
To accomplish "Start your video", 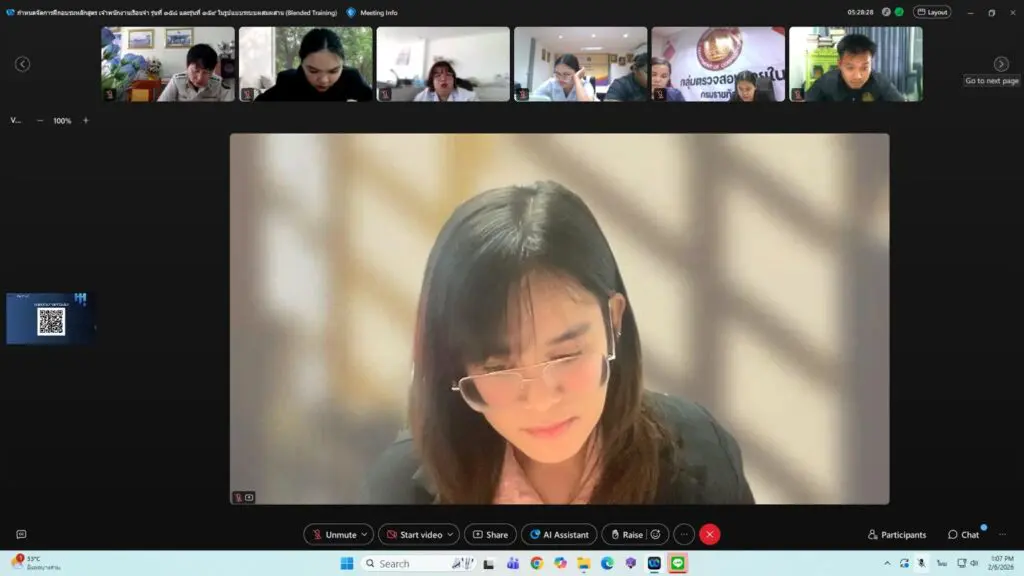I will [418, 534].
